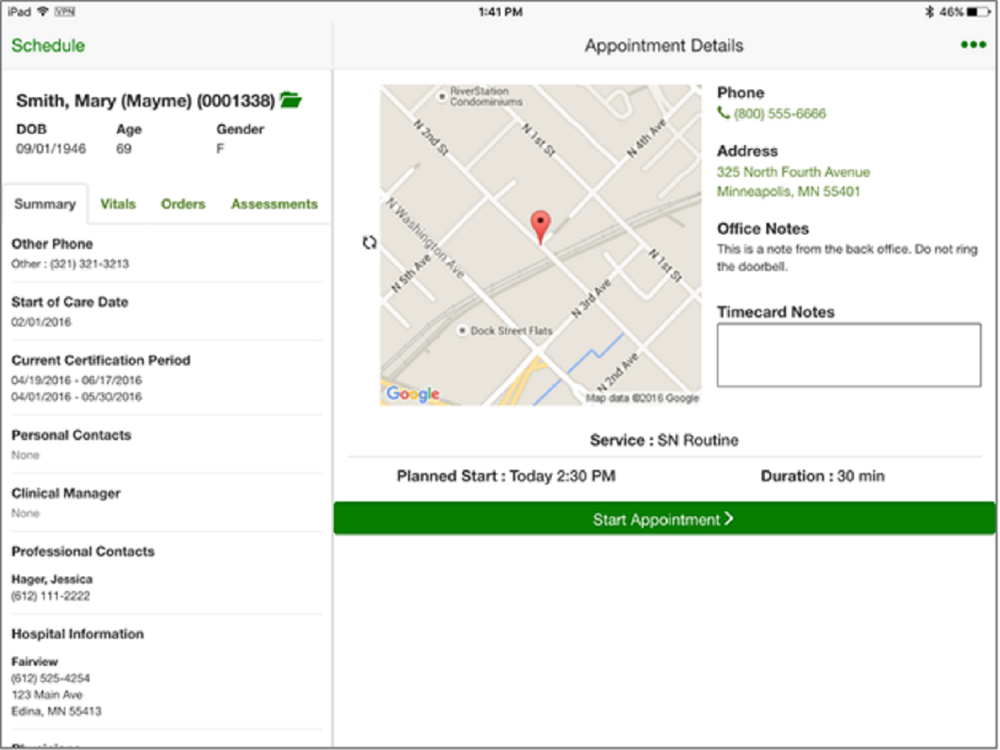Click the Google logo on the map
1000x750 pixels.
(x=413, y=393)
